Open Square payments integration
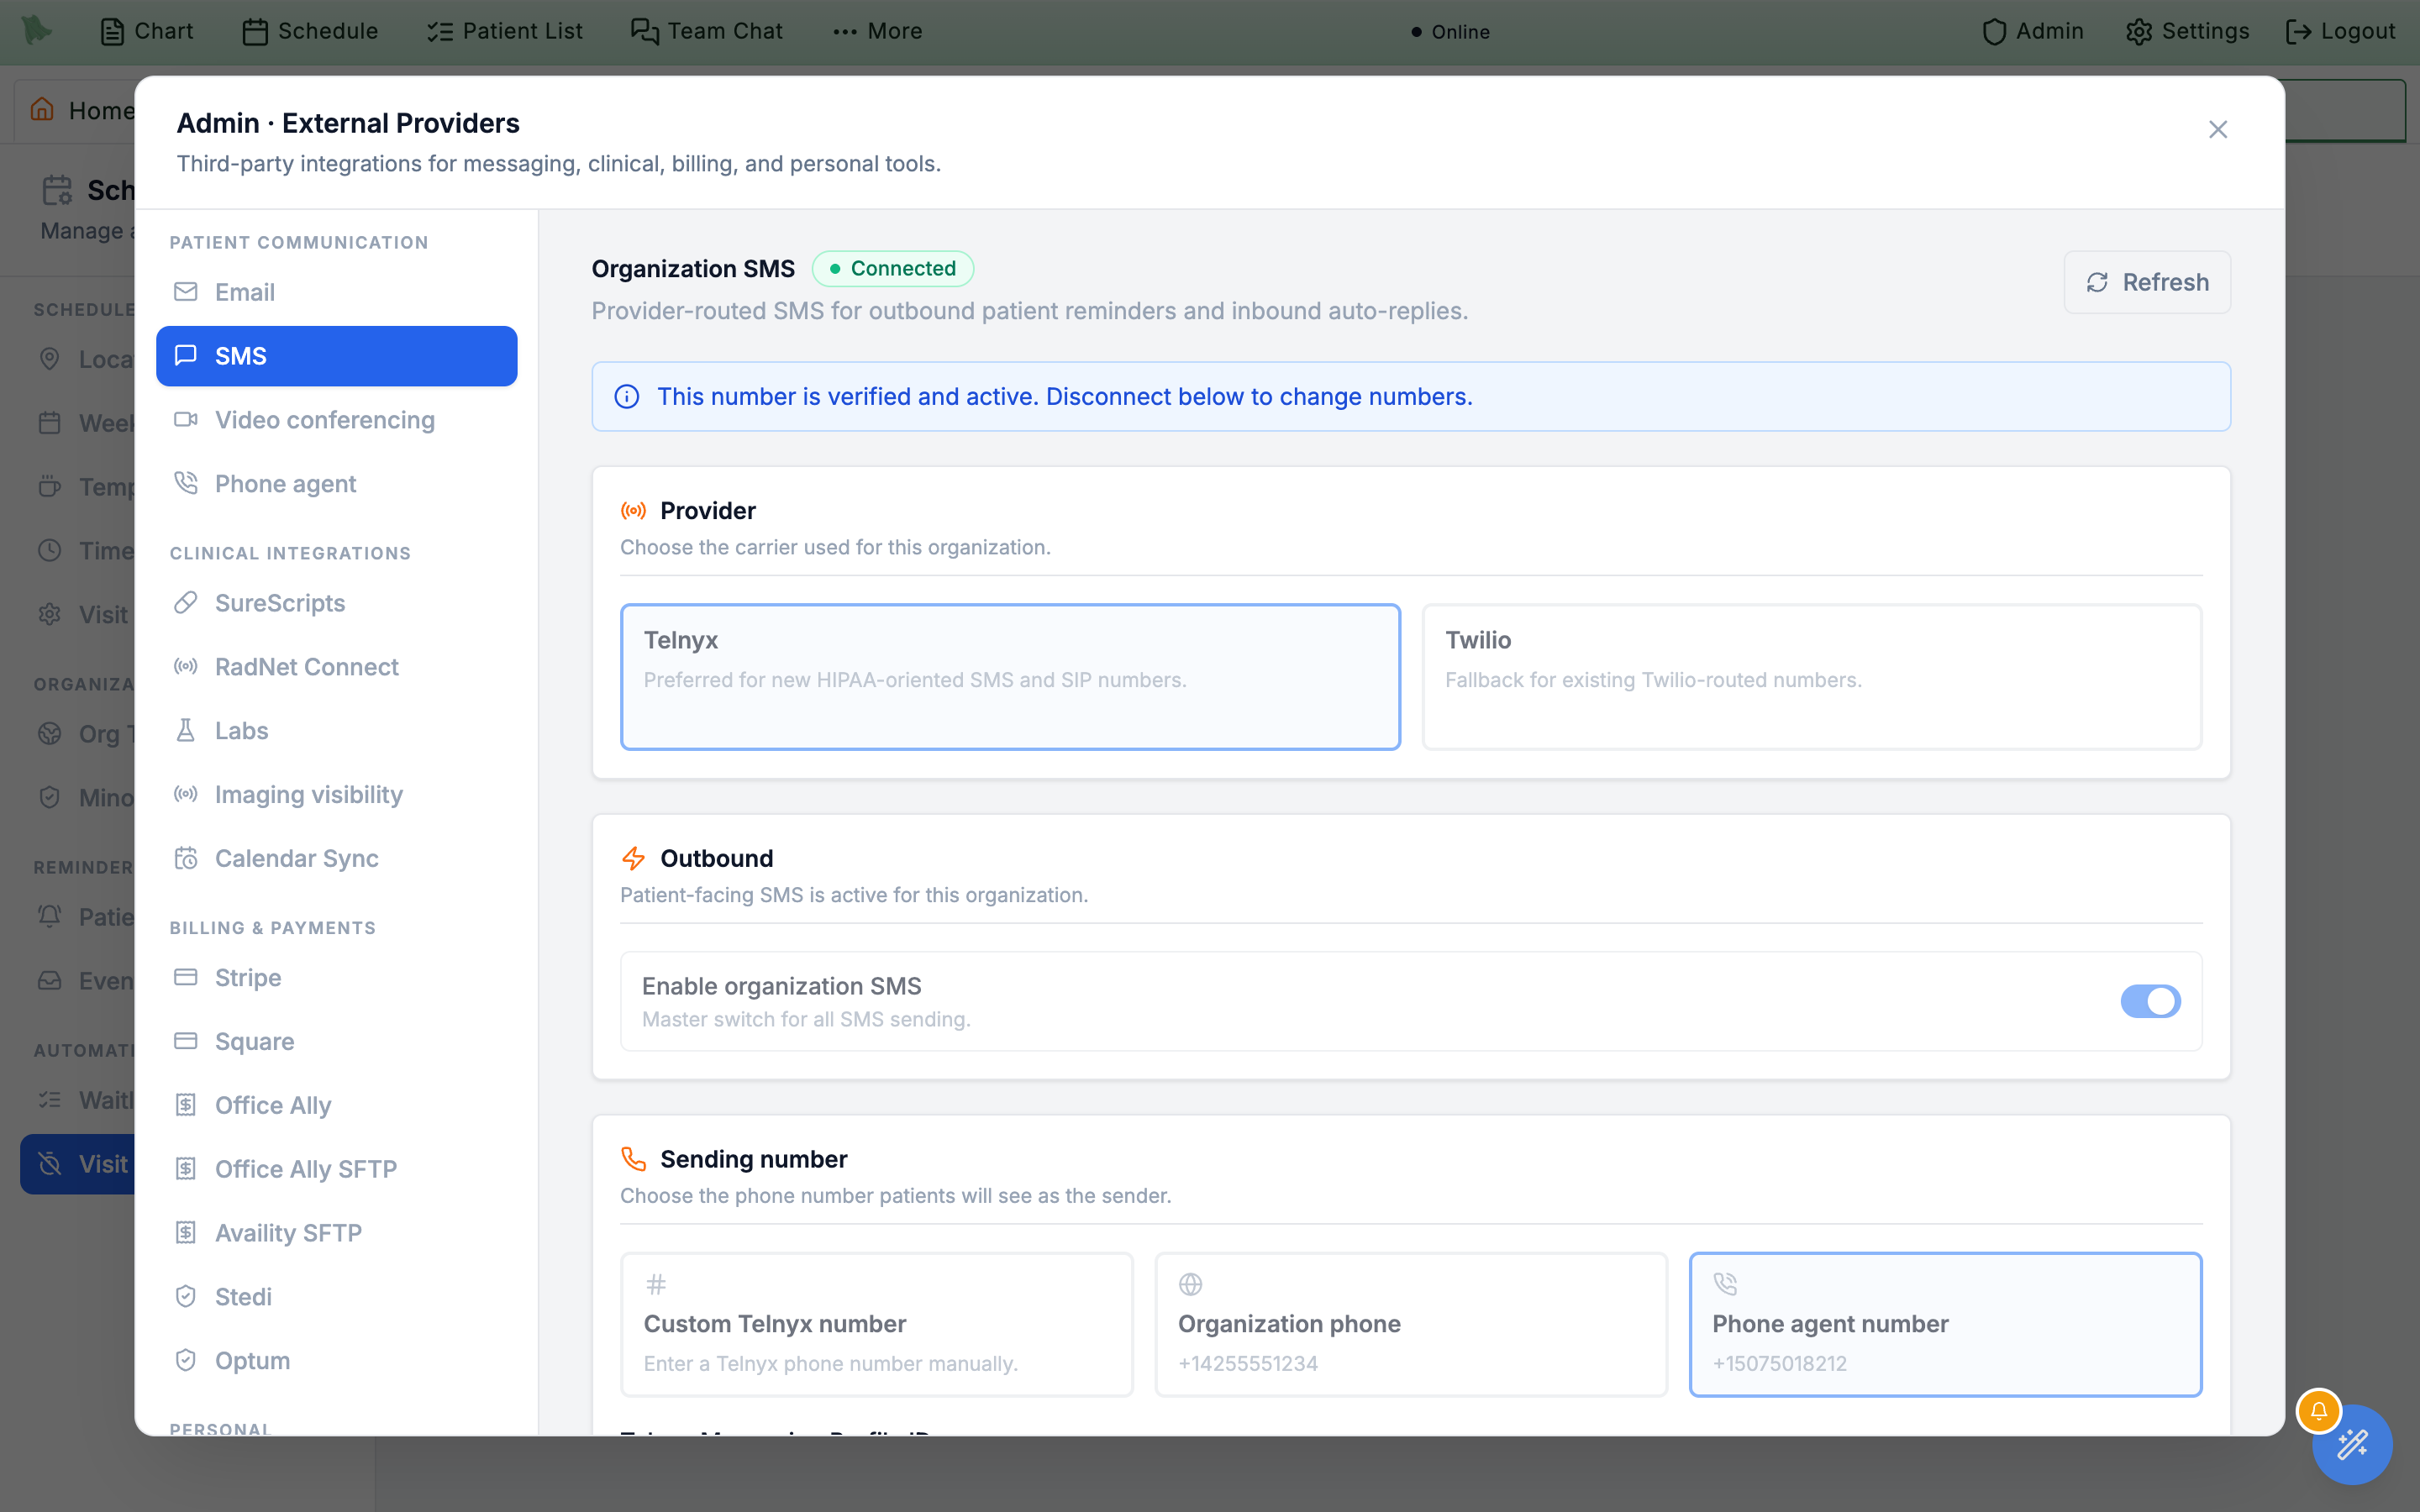 click(x=336, y=1042)
